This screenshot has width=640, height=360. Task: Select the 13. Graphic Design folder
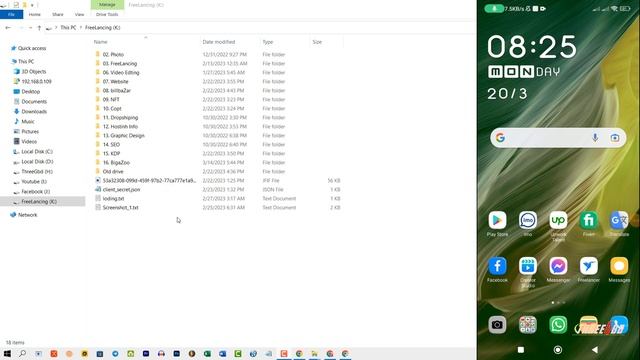click(123, 135)
